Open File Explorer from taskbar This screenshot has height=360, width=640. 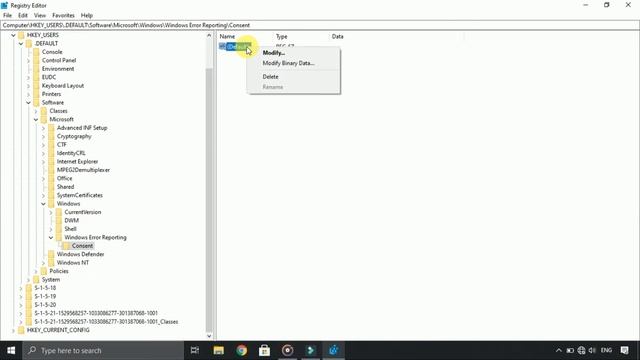click(218, 351)
